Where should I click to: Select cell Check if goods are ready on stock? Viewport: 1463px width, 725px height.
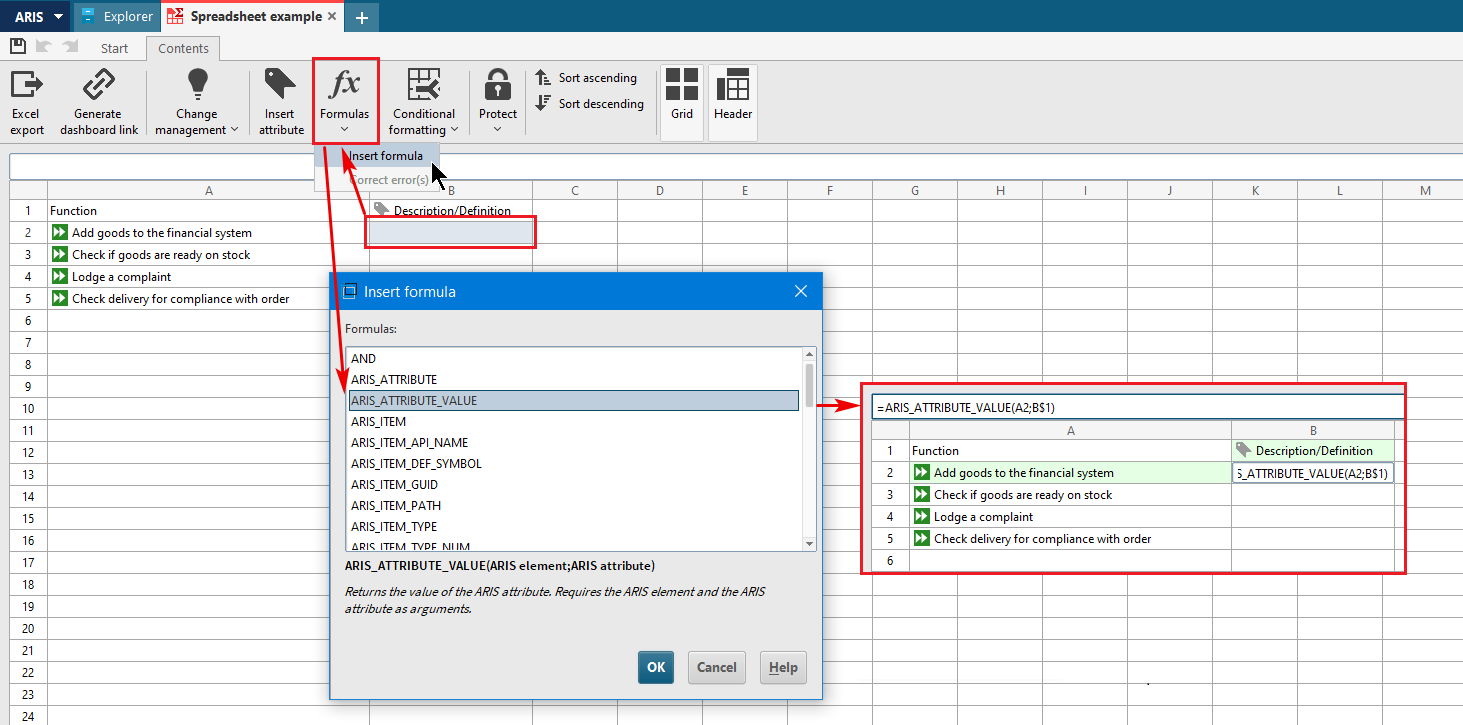click(x=208, y=255)
